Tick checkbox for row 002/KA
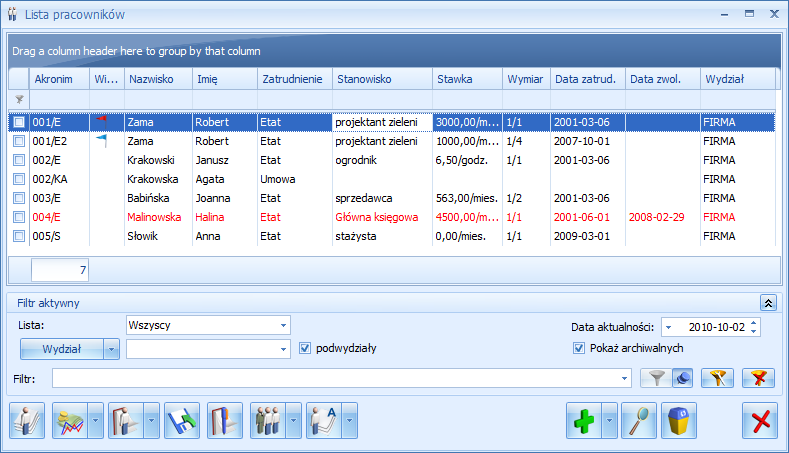This screenshot has height=453, width=789. [x=19, y=179]
